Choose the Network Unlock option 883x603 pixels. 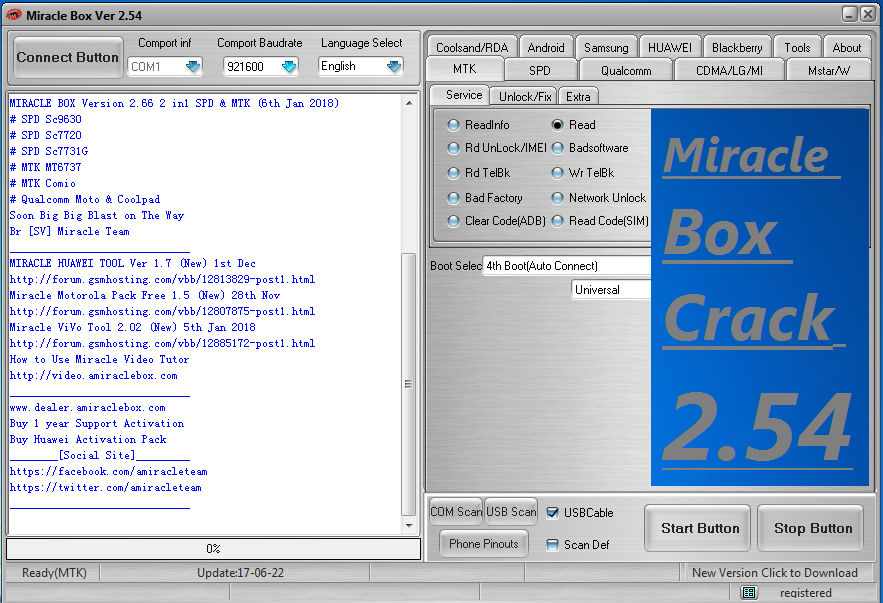pos(557,197)
